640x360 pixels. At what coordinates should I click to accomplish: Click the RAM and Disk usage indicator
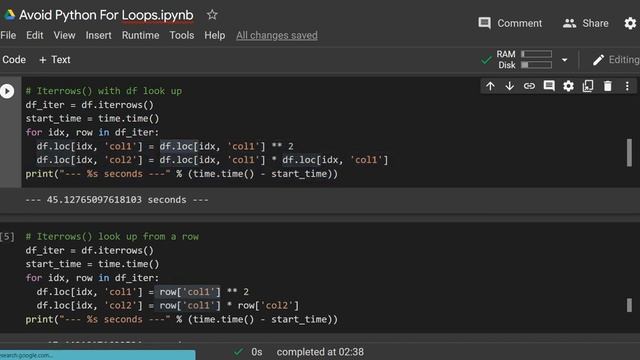click(524, 60)
